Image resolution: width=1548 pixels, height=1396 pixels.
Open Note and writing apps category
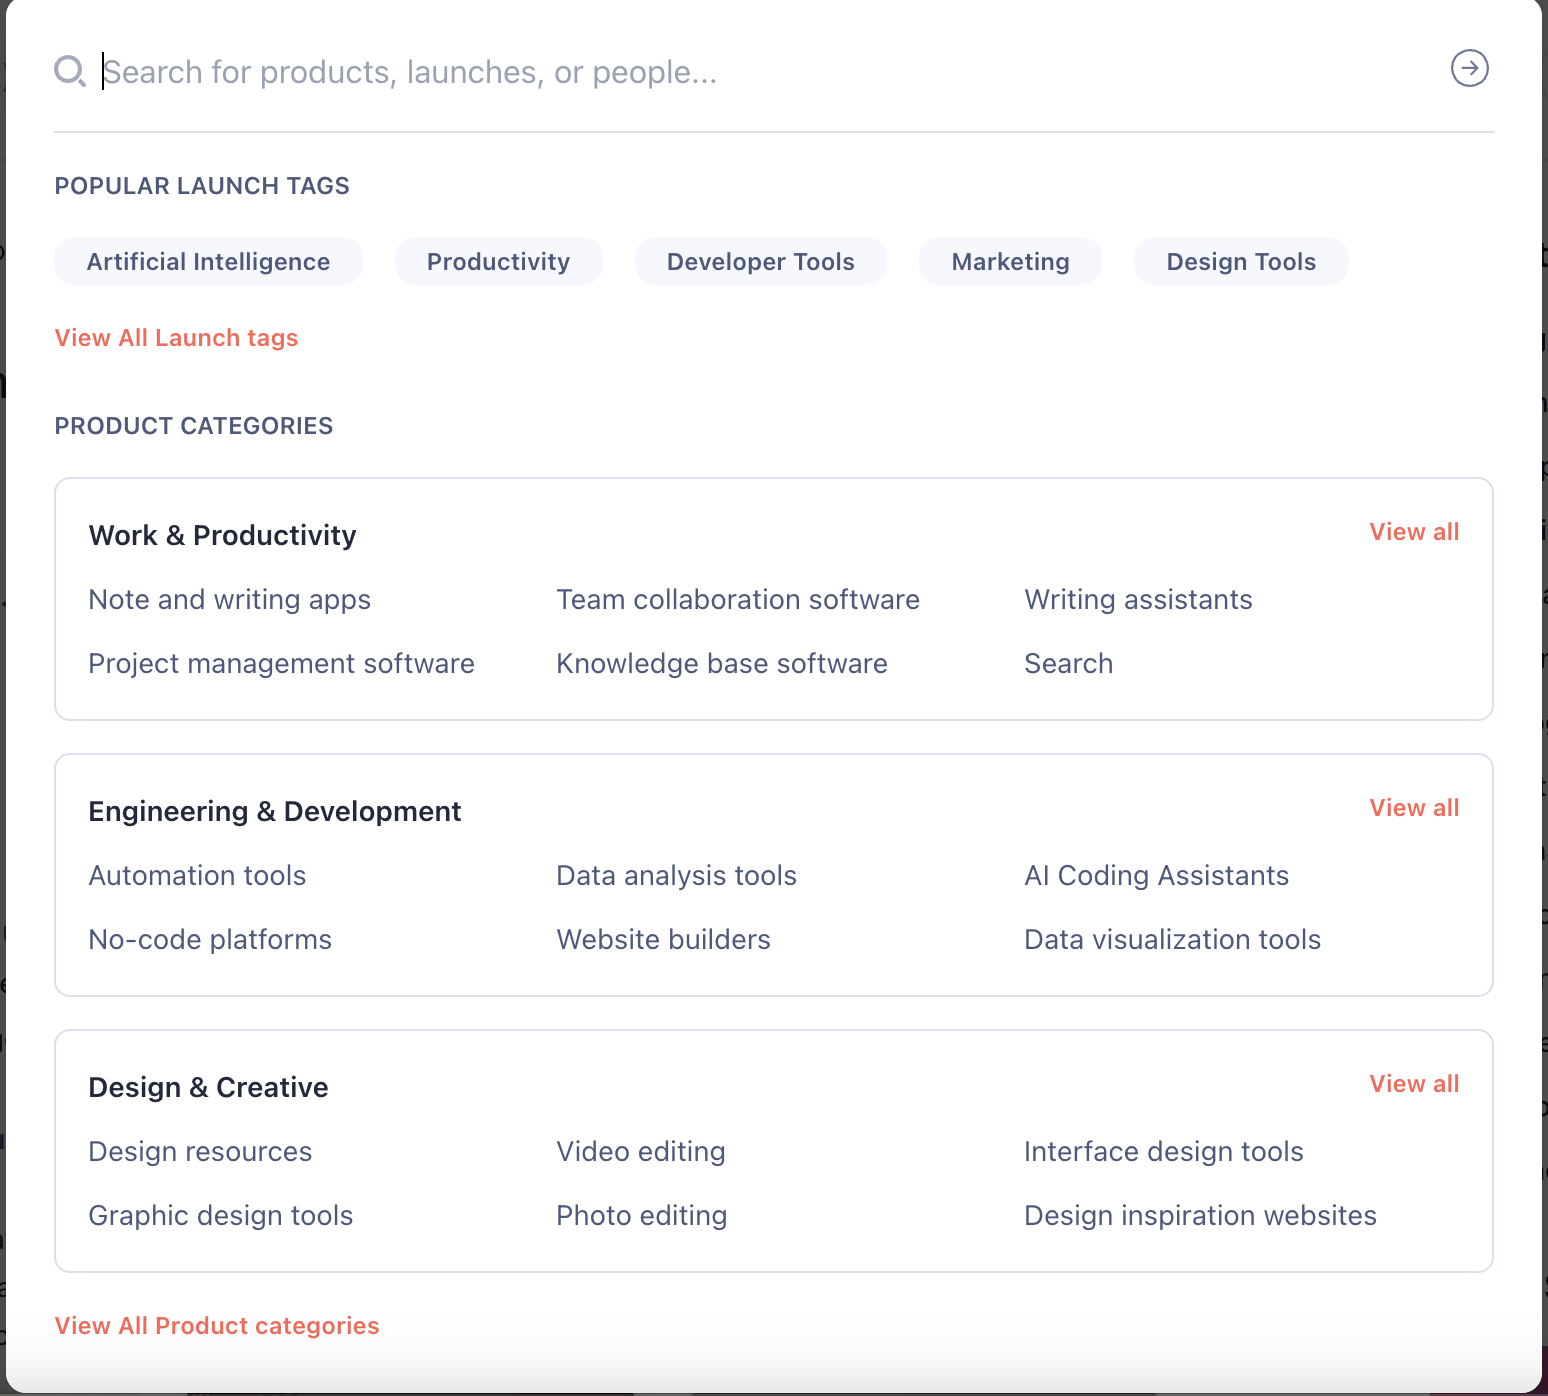tap(229, 600)
